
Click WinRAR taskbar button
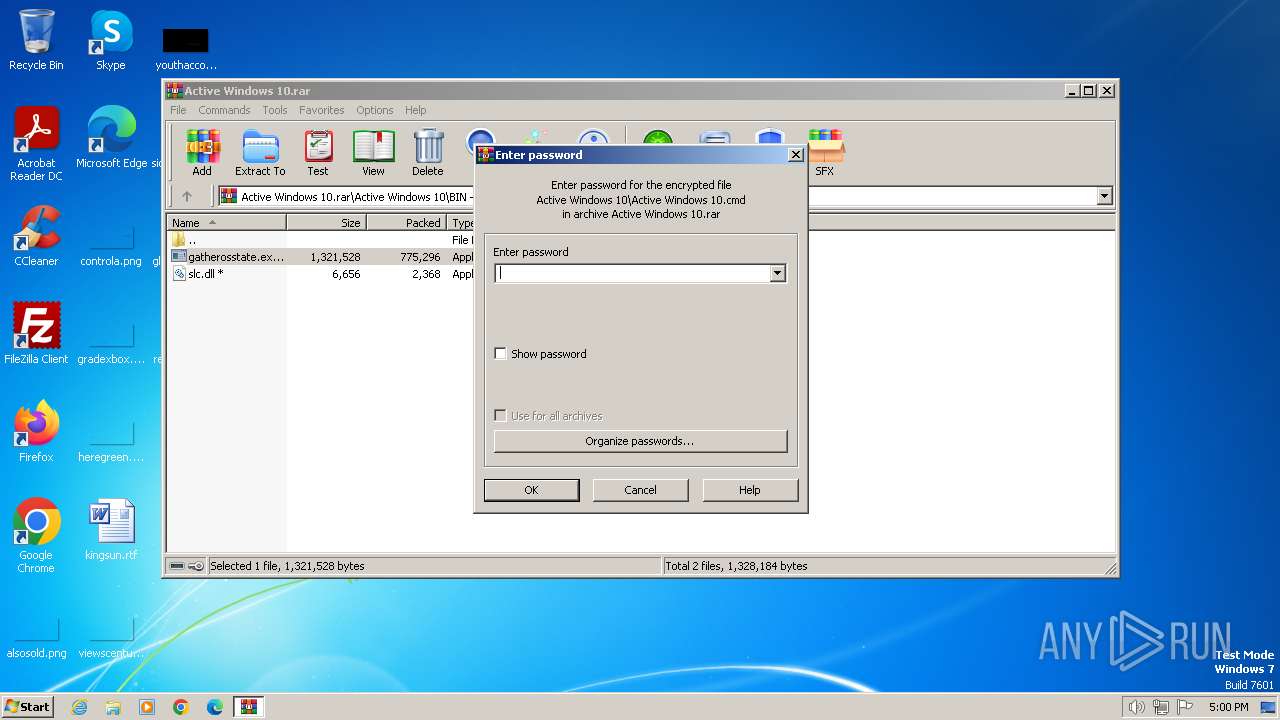(x=249, y=707)
